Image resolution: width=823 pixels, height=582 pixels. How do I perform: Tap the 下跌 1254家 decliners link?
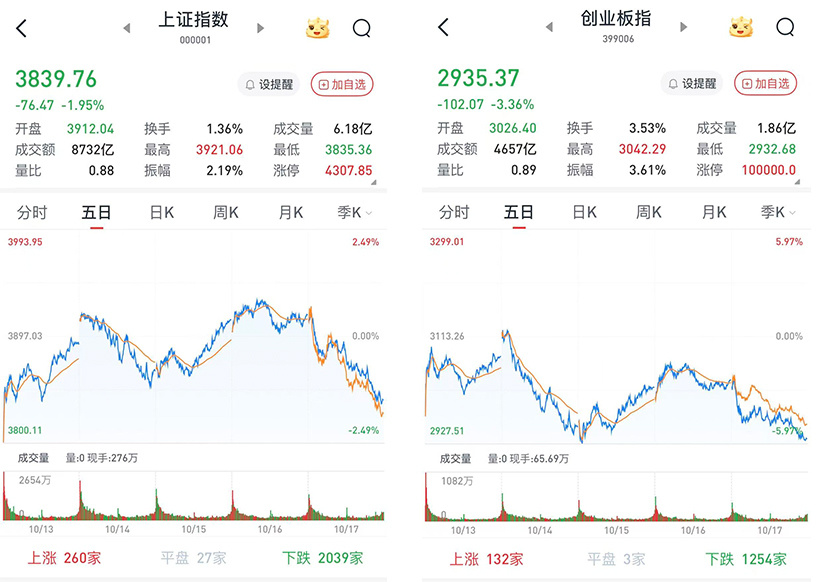(743, 559)
